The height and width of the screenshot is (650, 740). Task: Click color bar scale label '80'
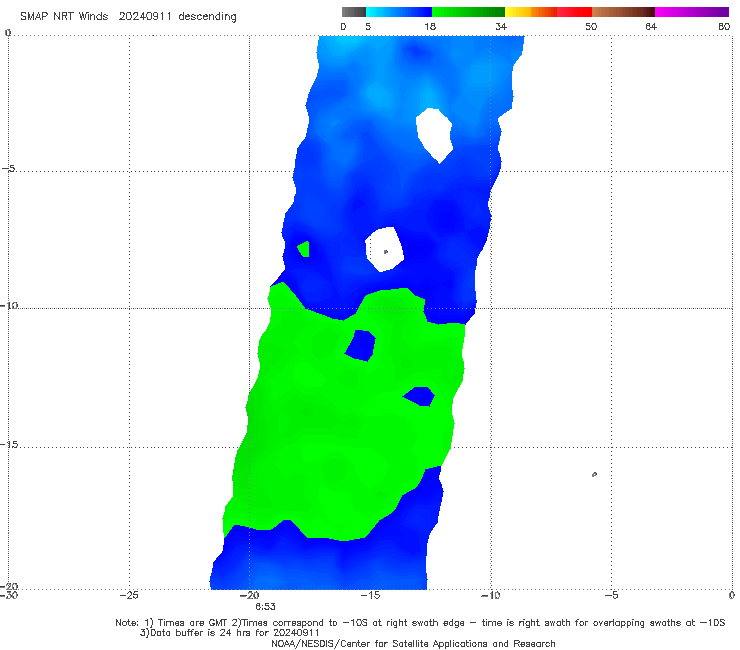(724, 27)
